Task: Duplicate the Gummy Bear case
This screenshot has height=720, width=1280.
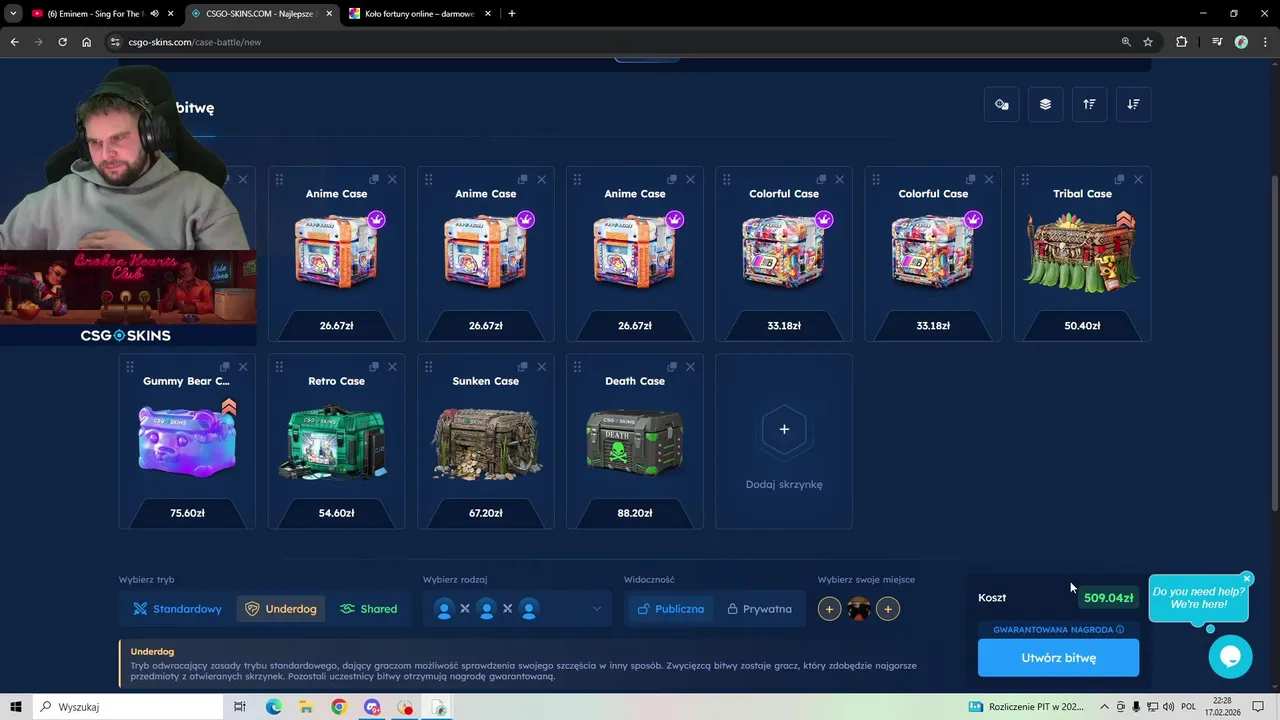Action: (224, 367)
